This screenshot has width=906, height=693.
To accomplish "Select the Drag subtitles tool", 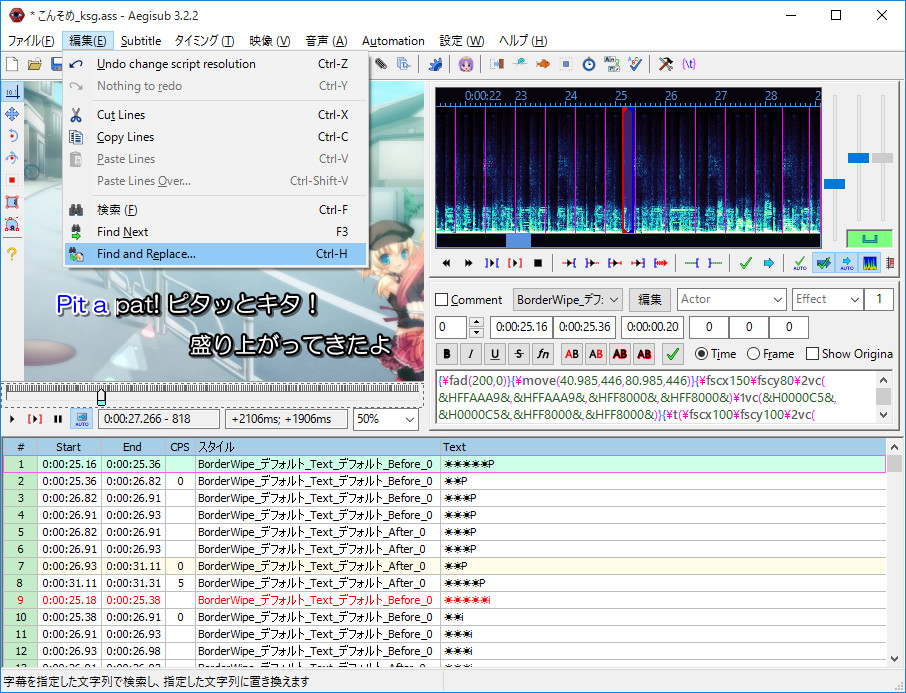I will (x=12, y=114).
